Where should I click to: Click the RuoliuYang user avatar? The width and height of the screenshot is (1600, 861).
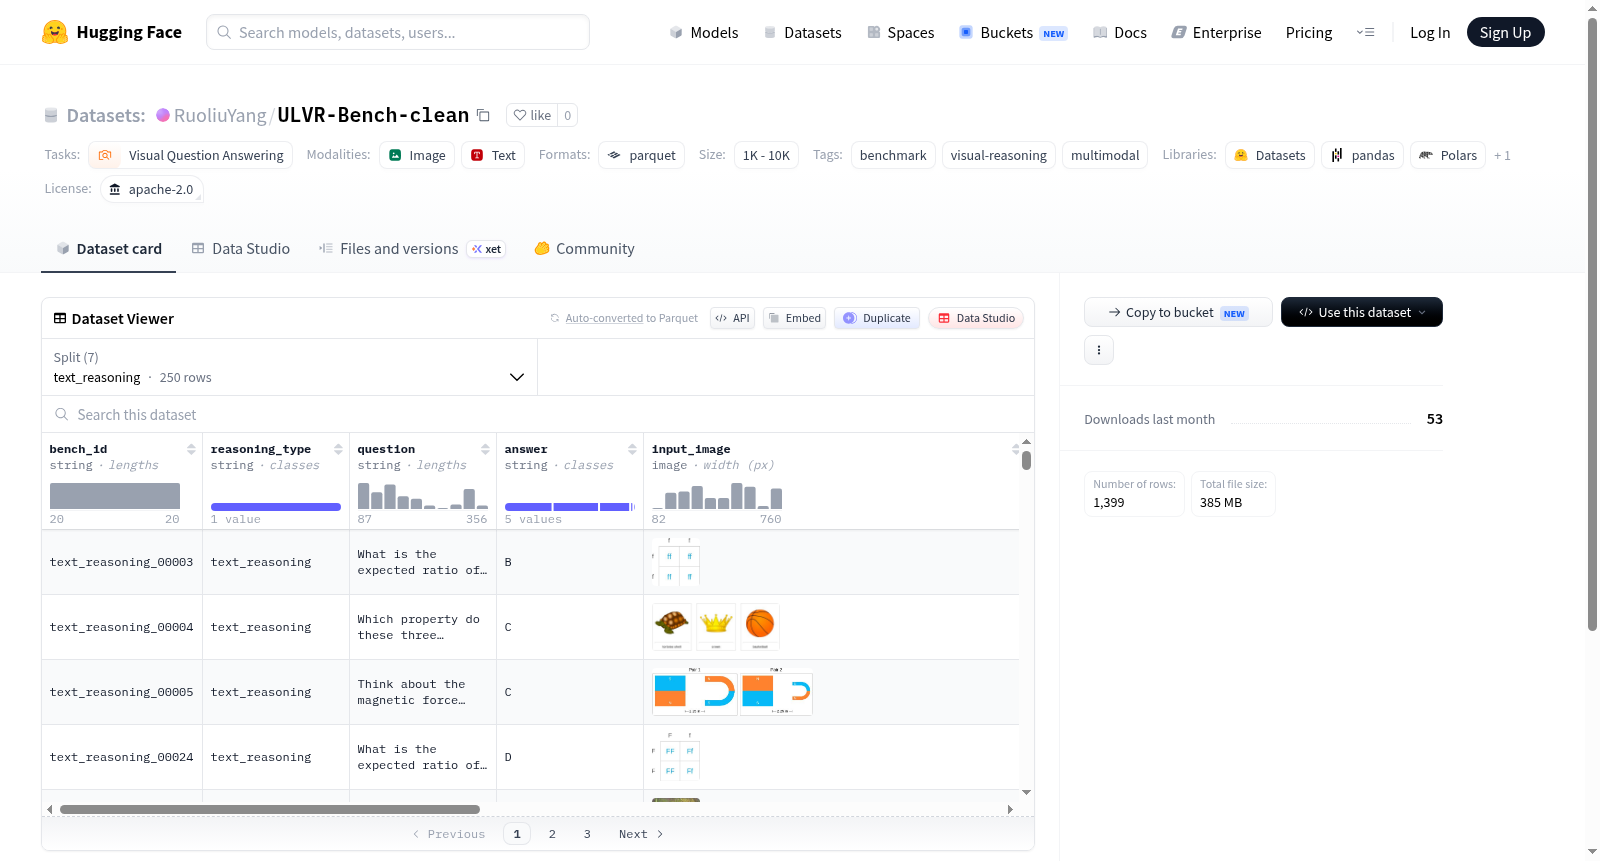click(163, 115)
